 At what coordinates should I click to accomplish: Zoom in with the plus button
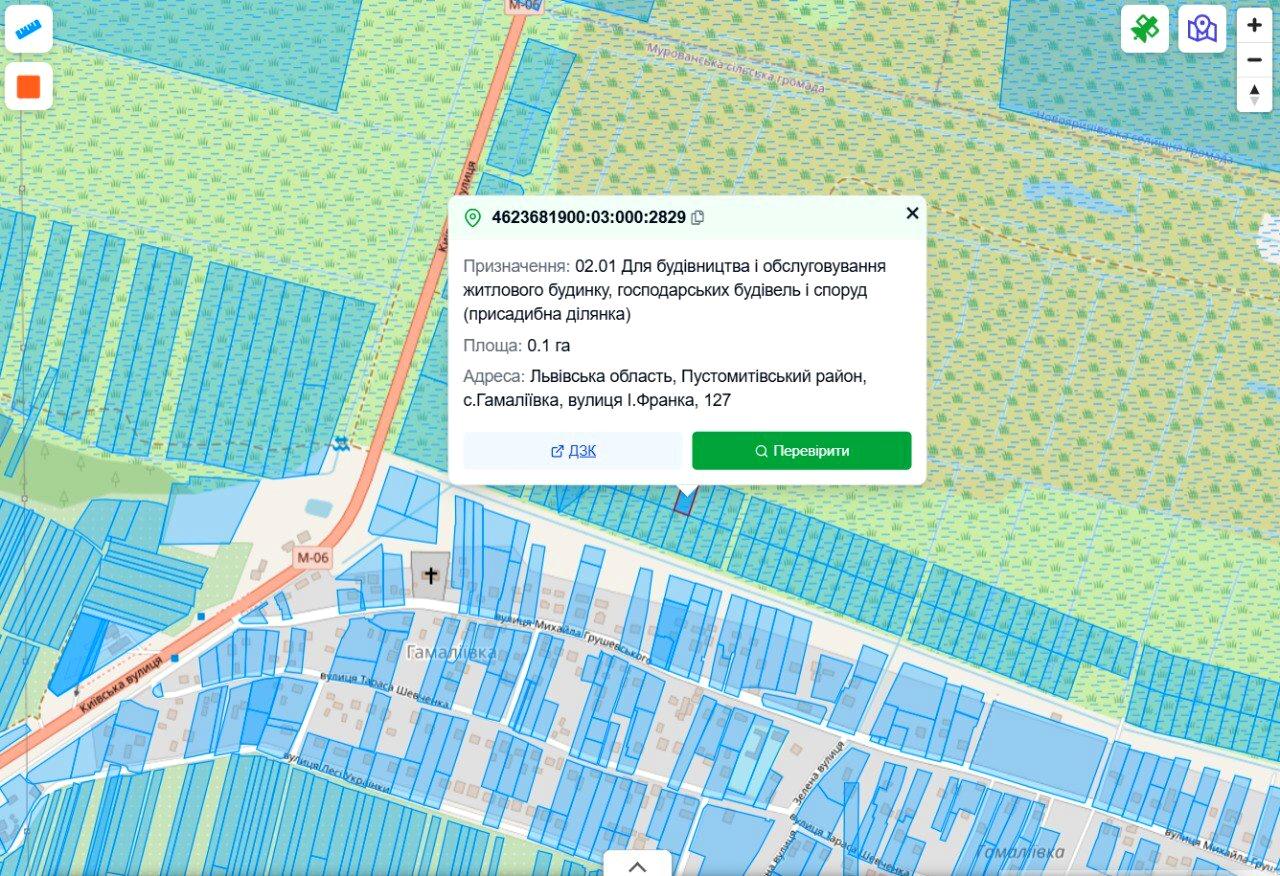[1254, 25]
